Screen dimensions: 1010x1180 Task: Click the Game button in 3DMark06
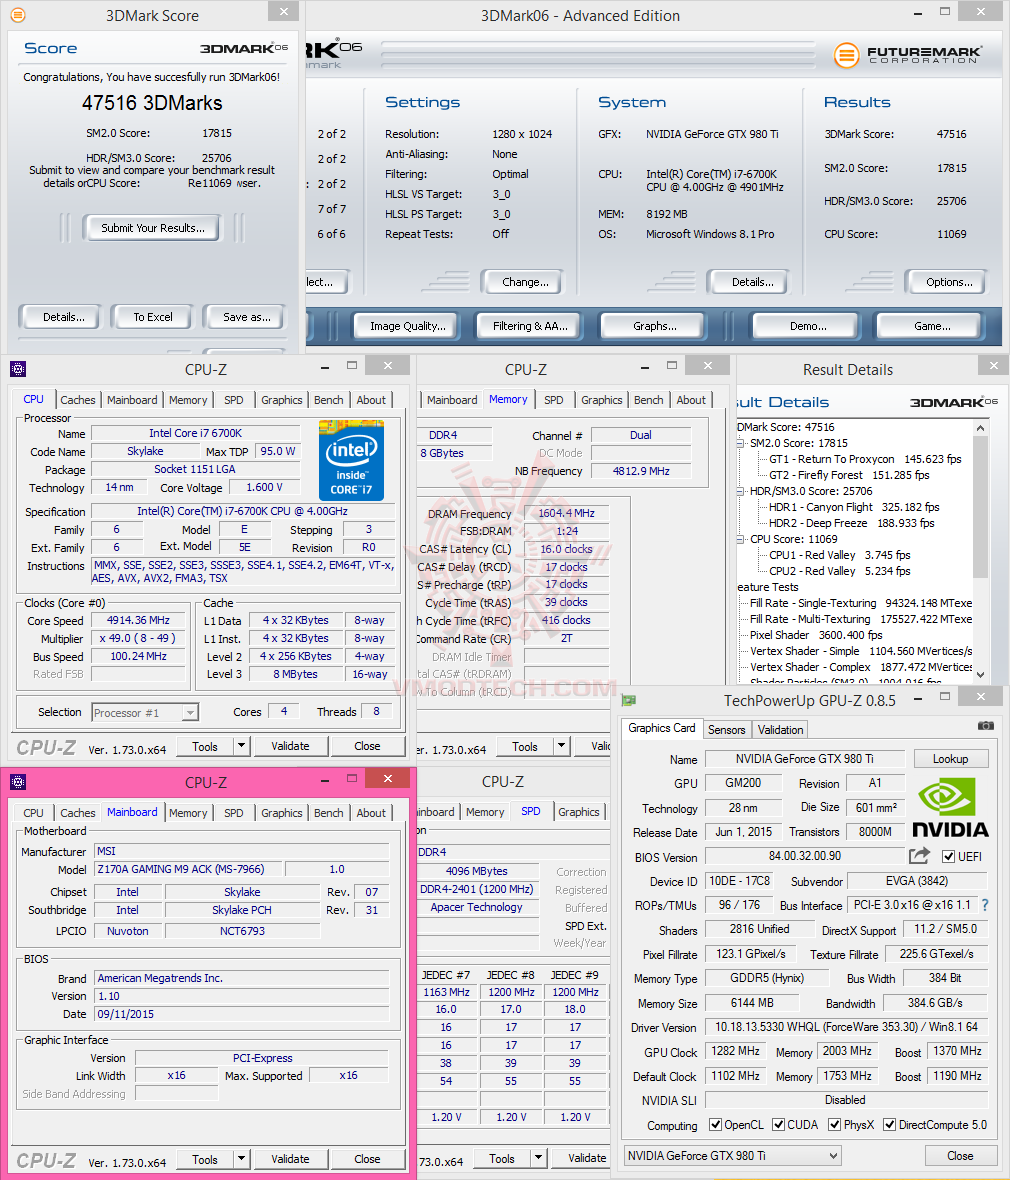pyautogui.click(x=932, y=326)
